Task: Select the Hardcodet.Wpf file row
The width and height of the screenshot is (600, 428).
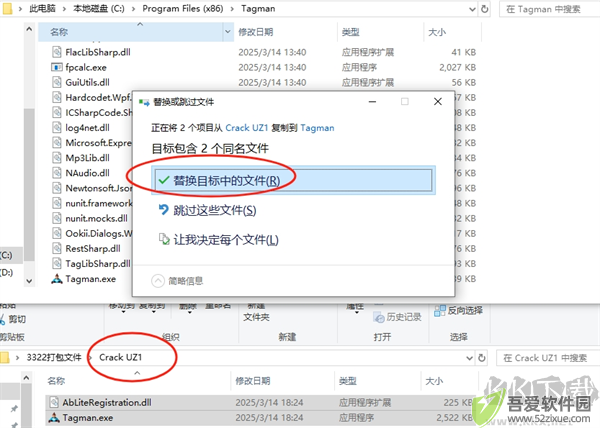Action: click(x=92, y=98)
